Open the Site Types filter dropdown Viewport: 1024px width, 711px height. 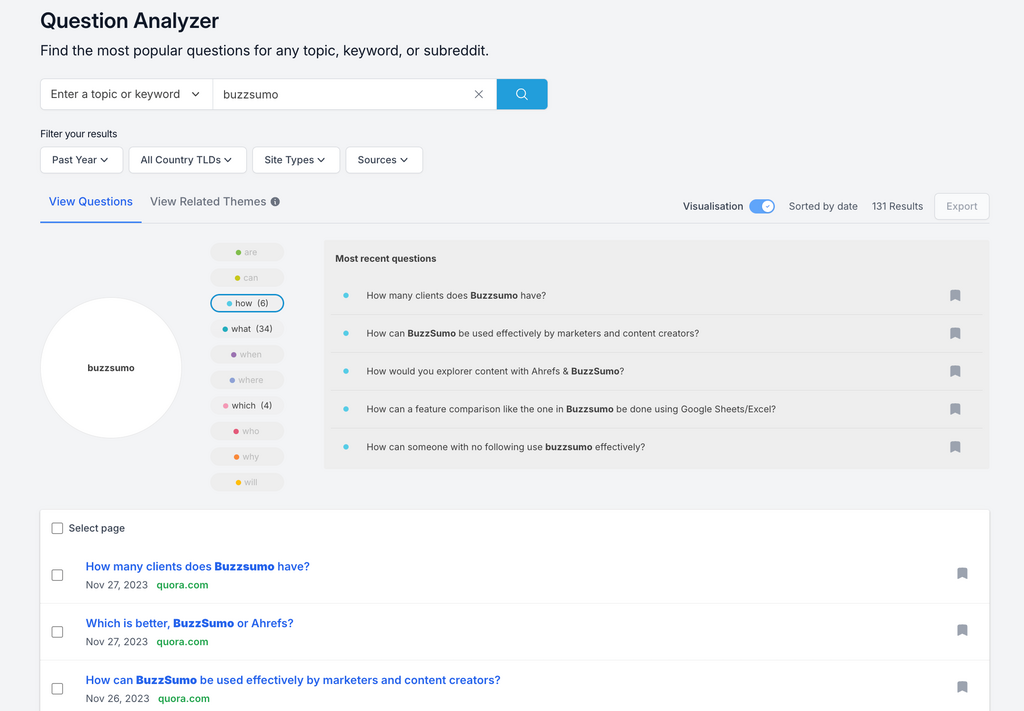(294, 160)
